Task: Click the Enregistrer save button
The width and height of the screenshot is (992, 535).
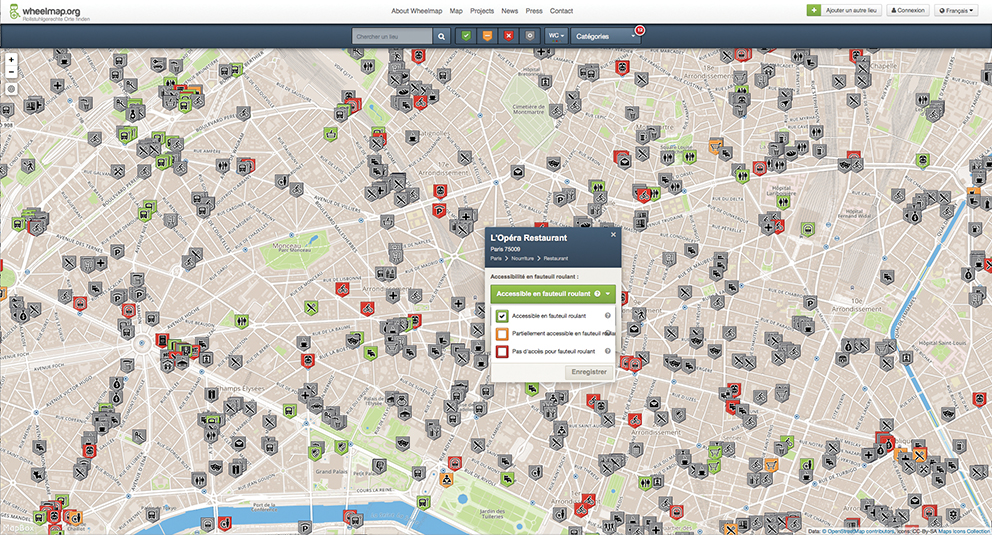Action: [x=589, y=372]
